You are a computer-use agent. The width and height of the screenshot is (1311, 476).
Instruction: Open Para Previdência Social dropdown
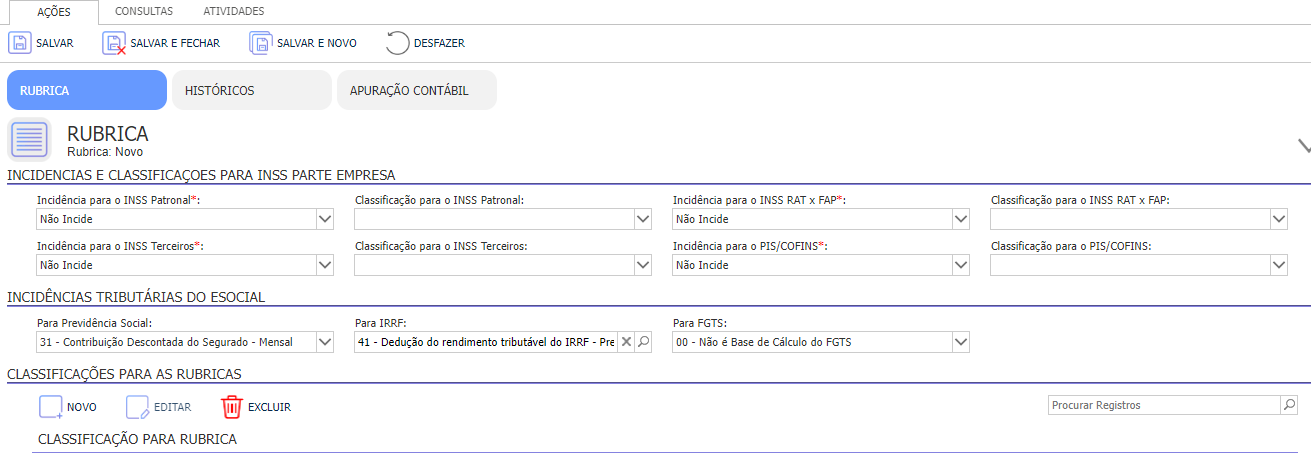pos(324,342)
